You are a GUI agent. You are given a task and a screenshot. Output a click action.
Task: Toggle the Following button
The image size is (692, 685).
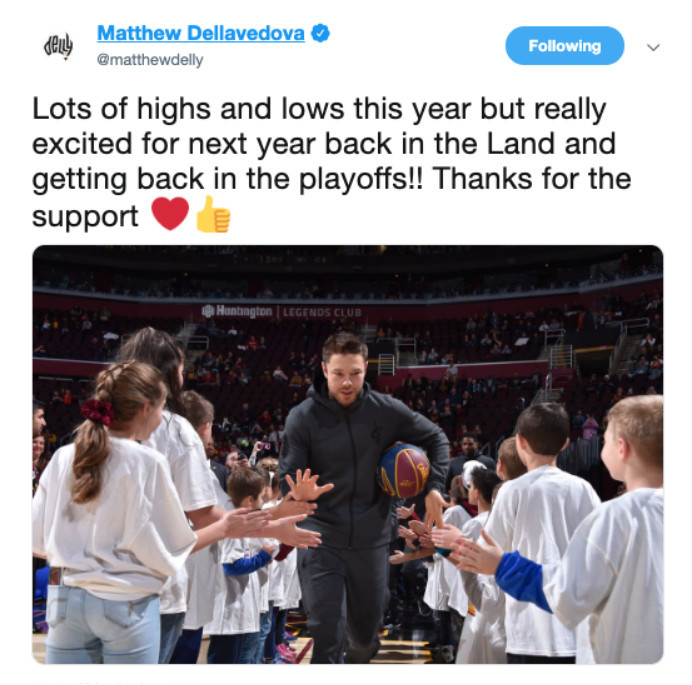pos(564,45)
